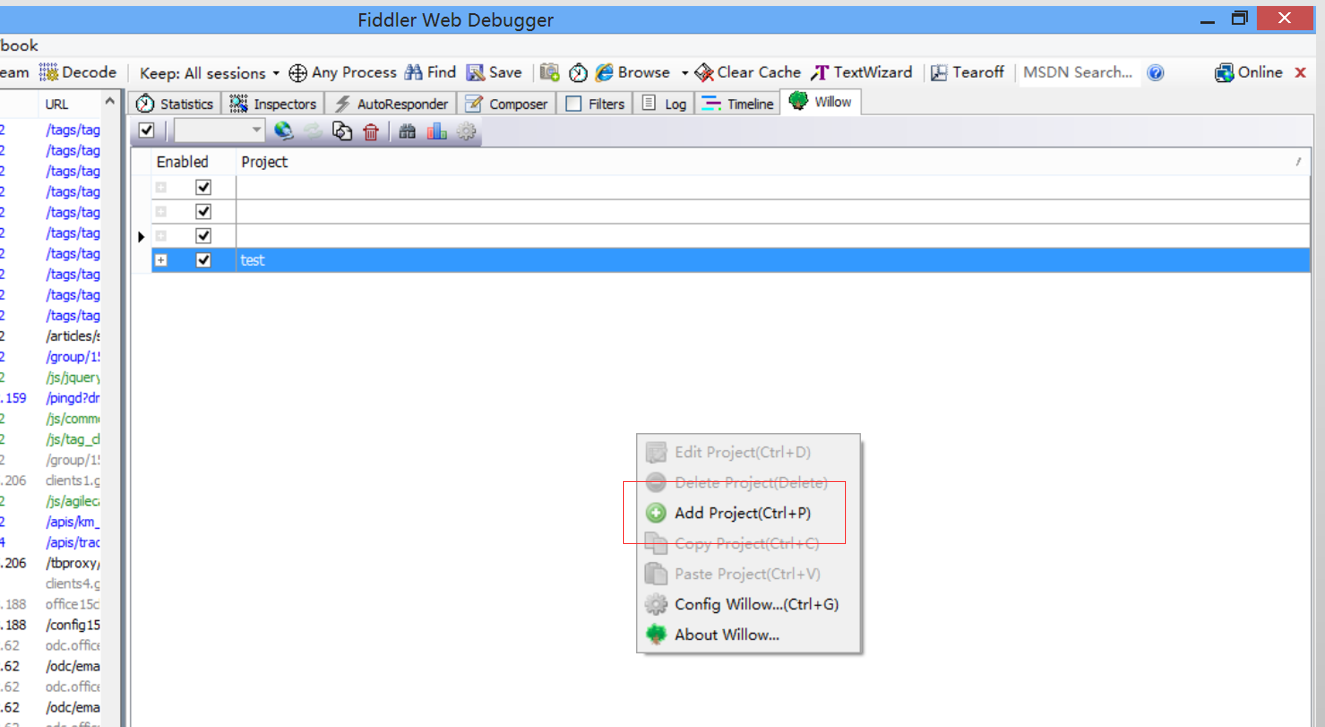Restore down the Fiddler window
Viewport: 1325px width, 727px height.
(x=1240, y=18)
